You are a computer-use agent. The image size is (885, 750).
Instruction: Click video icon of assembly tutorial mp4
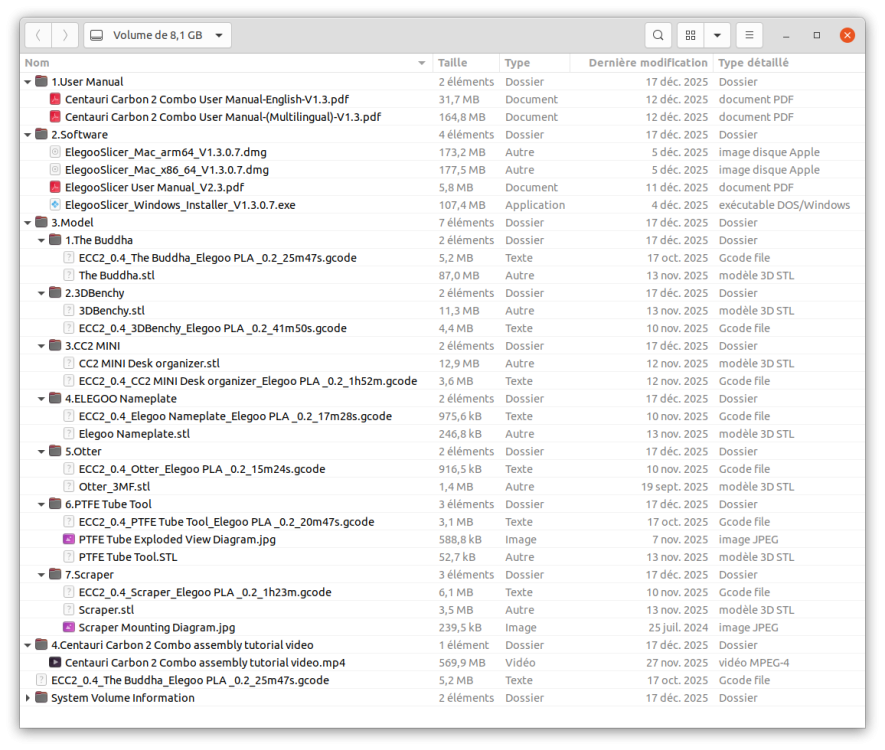[x=55, y=663]
